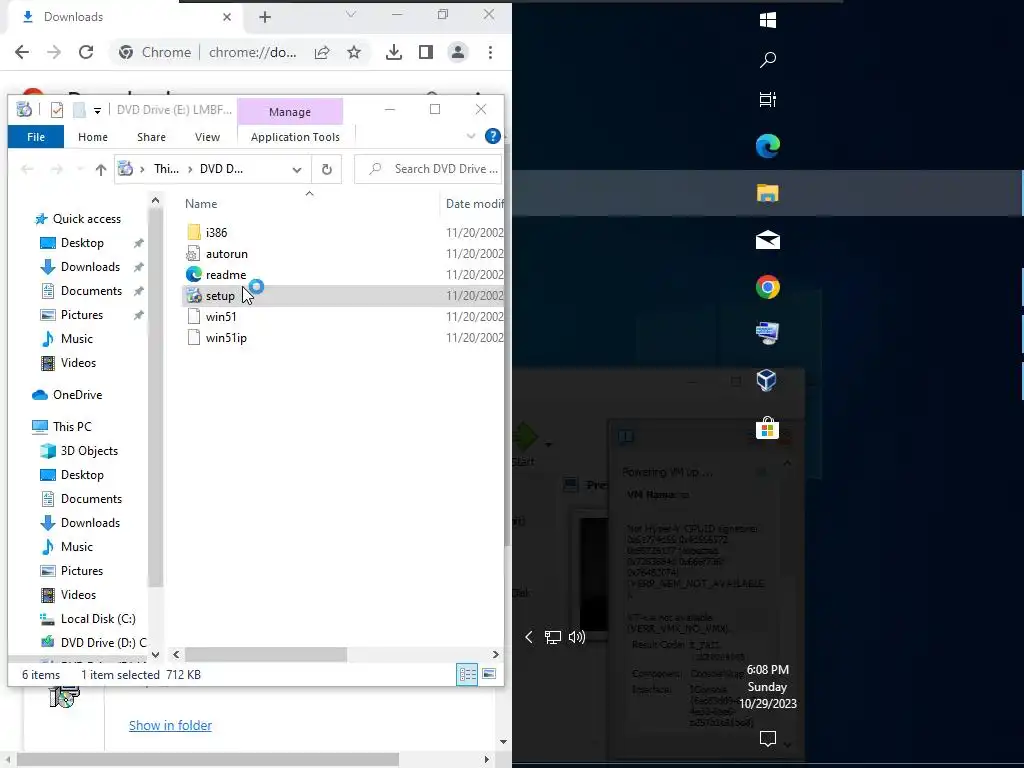Select This PC in navigation pane
Viewport: 1024px width, 768px height.
click(x=72, y=427)
